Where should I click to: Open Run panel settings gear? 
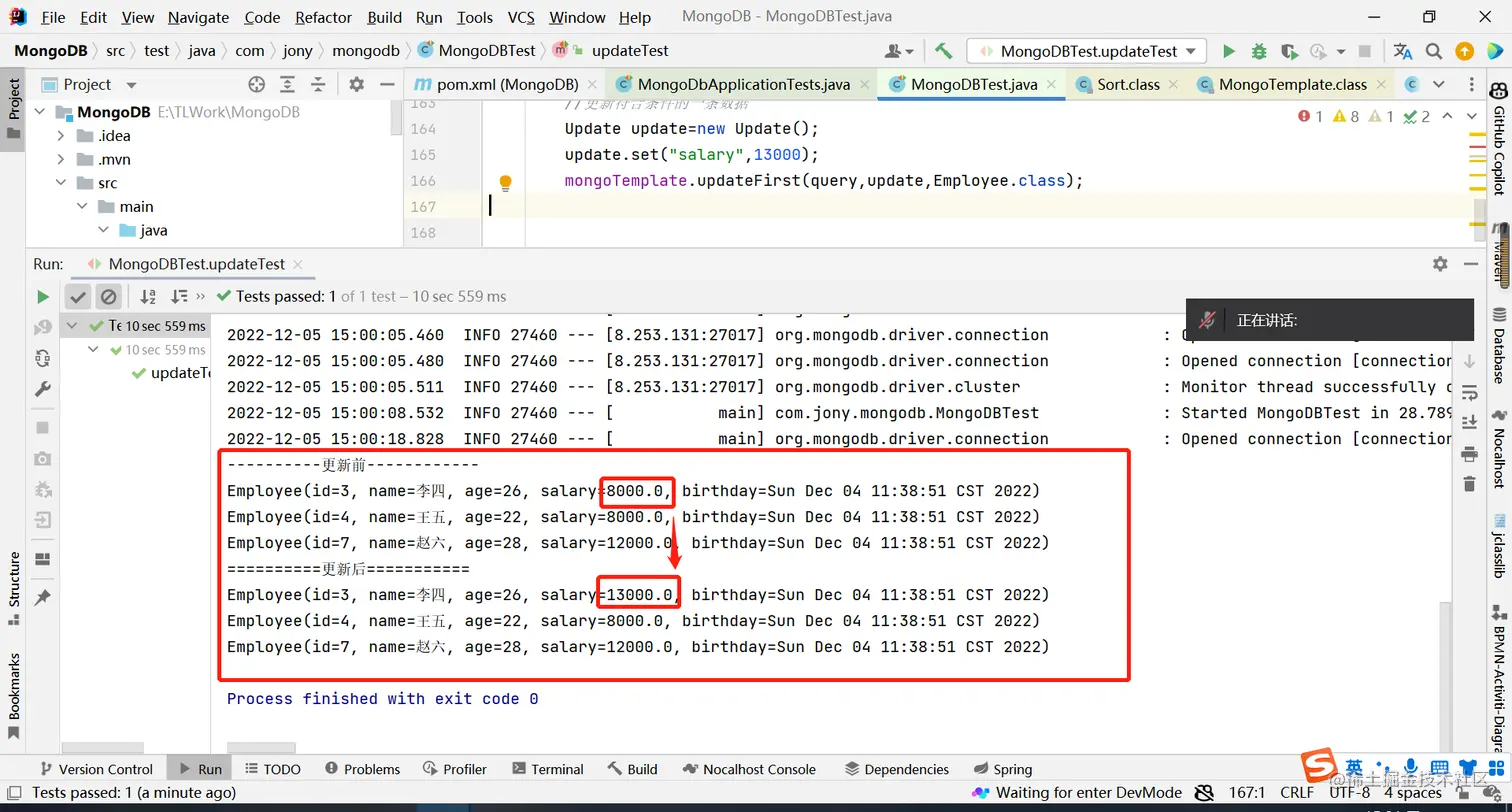(1440, 264)
